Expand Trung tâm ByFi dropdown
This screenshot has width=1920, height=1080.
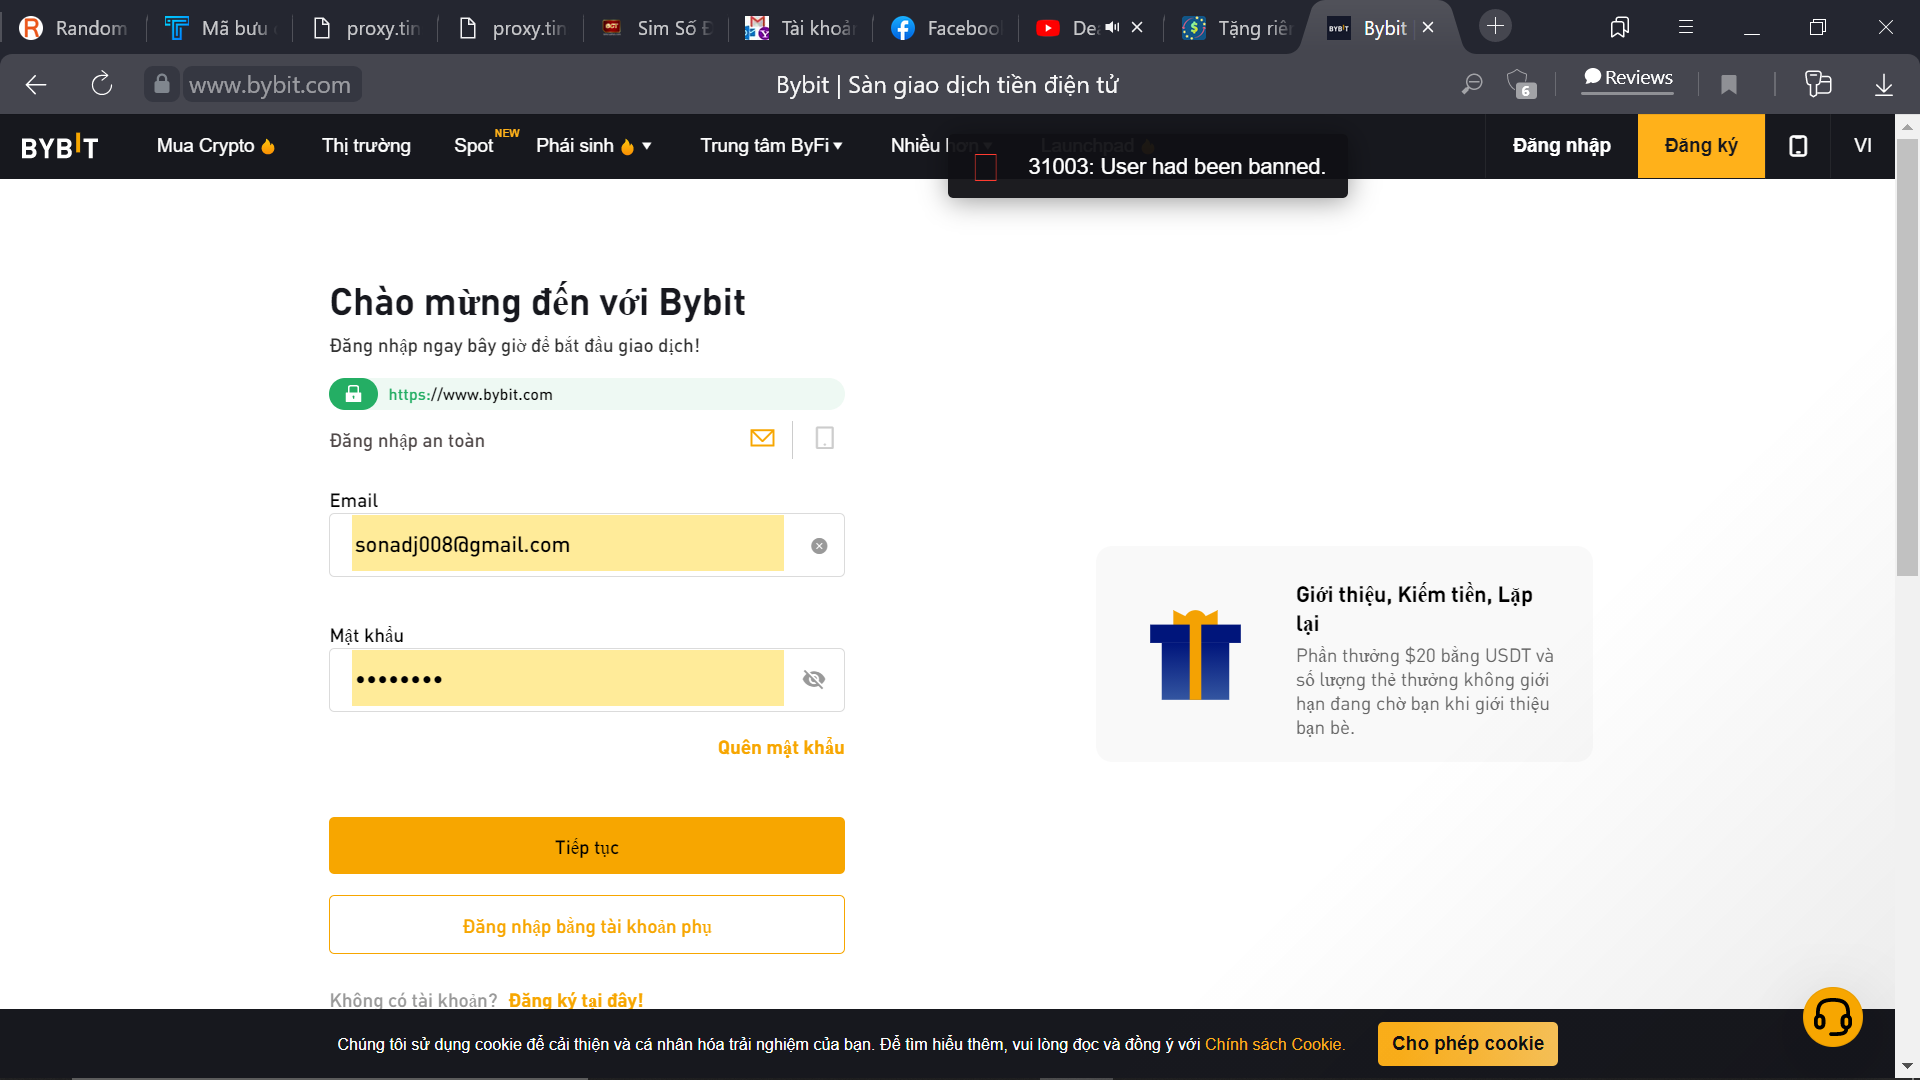[x=770, y=146]
